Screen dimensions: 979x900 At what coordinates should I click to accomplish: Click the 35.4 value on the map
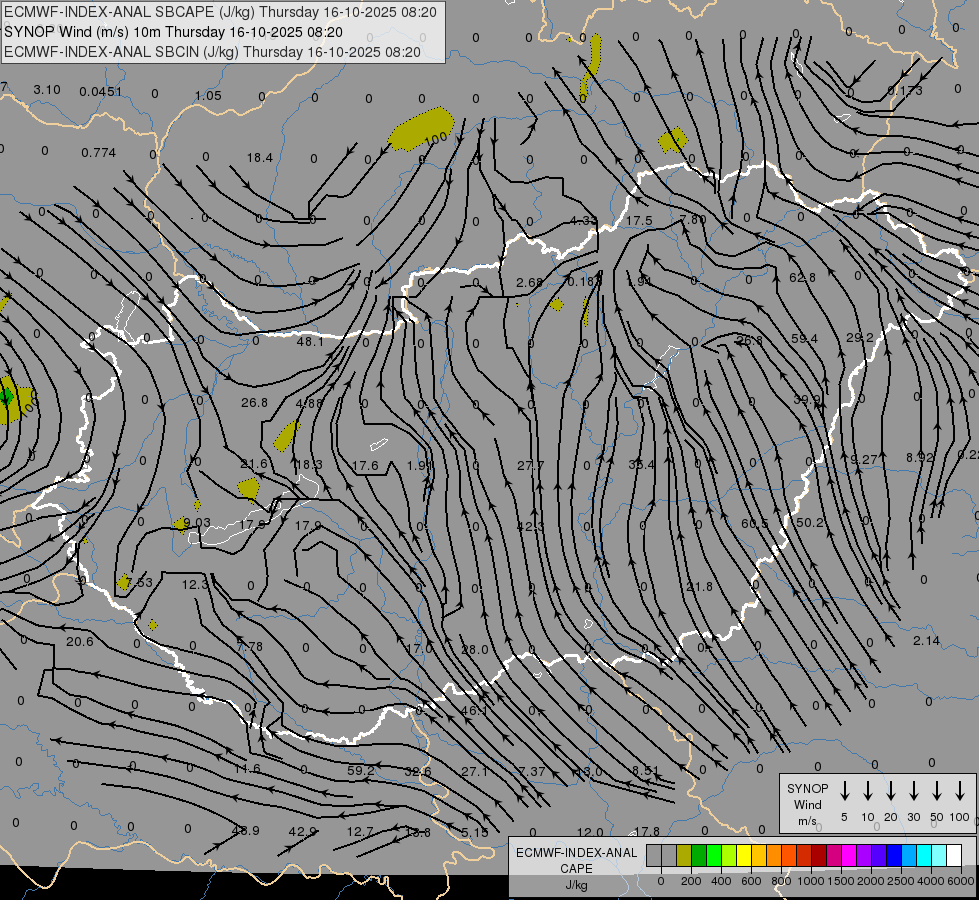642,464
